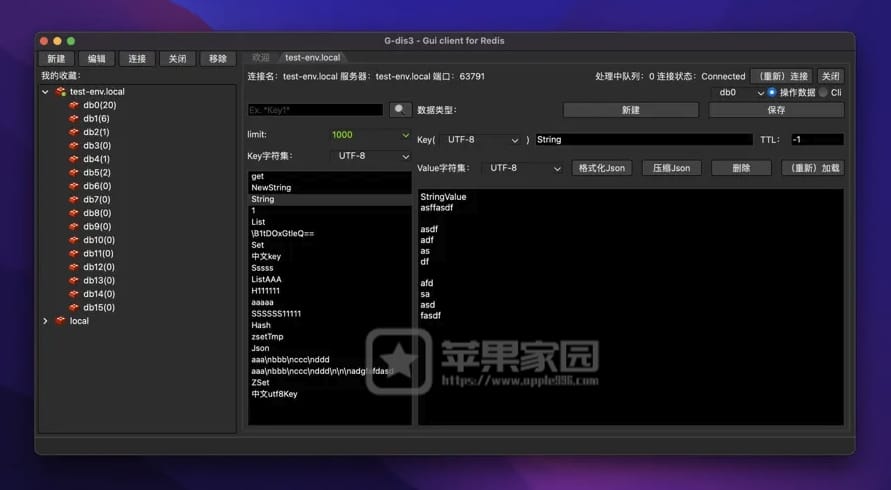Click the (重新) 加载 button

coord(813,168)
